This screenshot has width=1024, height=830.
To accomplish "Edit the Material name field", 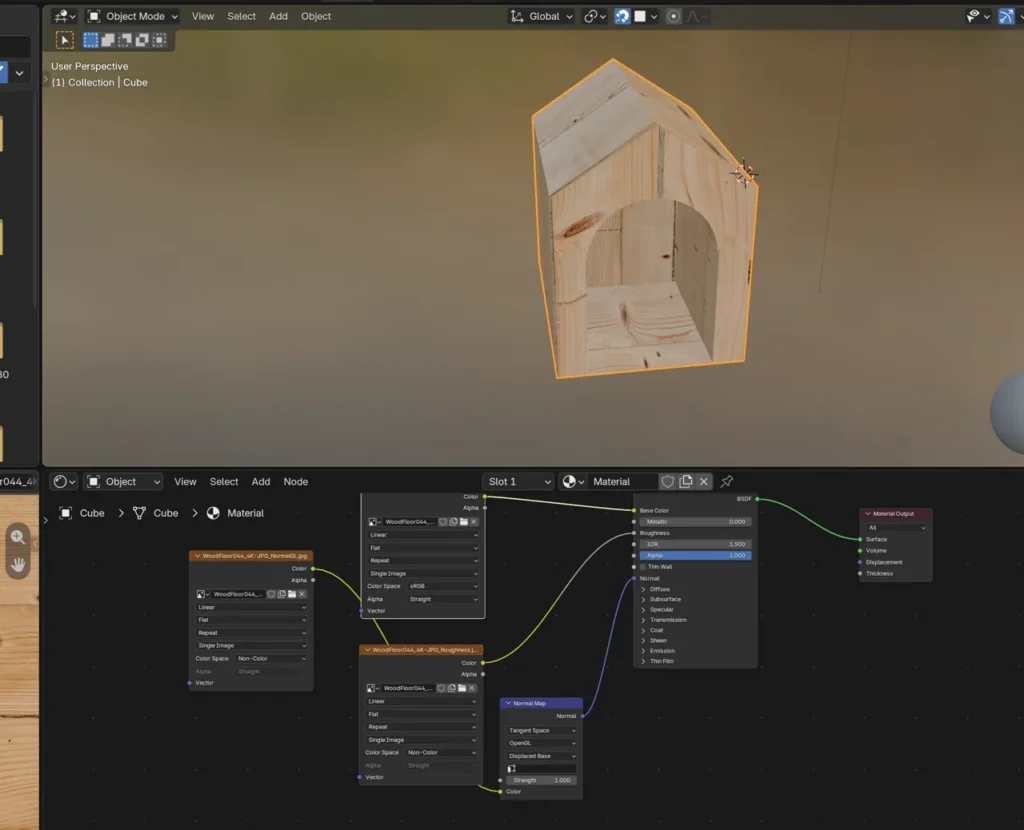I will pos(622,482).
